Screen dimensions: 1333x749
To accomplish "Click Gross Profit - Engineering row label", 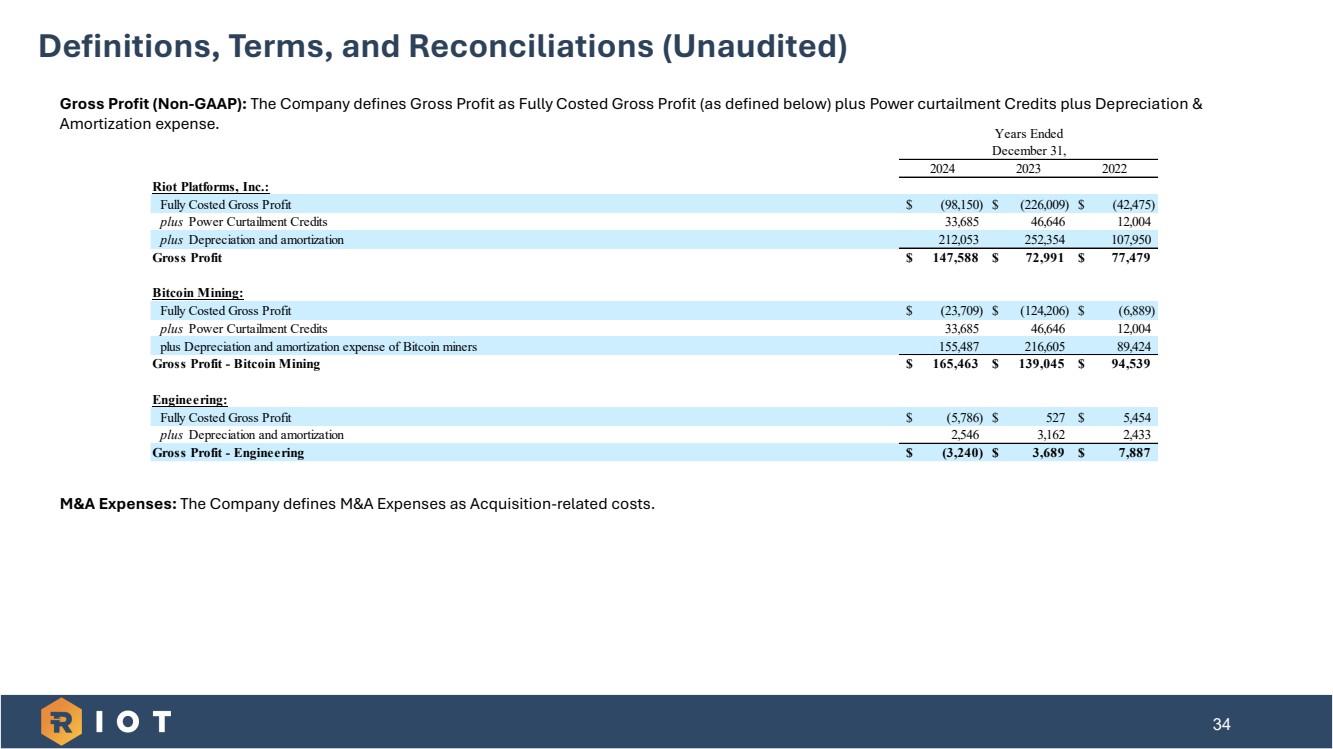I will 228,453.
